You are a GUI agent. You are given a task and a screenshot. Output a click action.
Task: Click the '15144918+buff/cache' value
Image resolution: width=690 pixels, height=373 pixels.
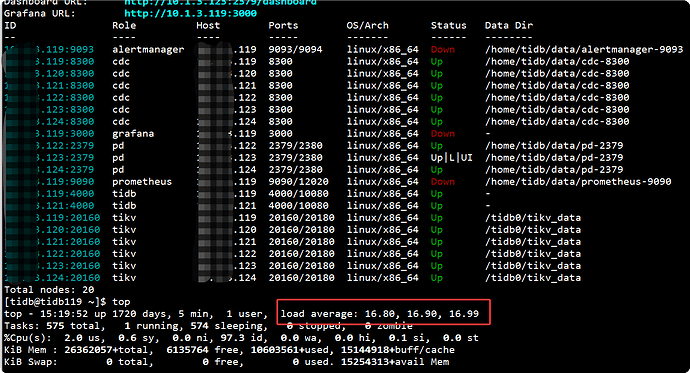[398, 350]
